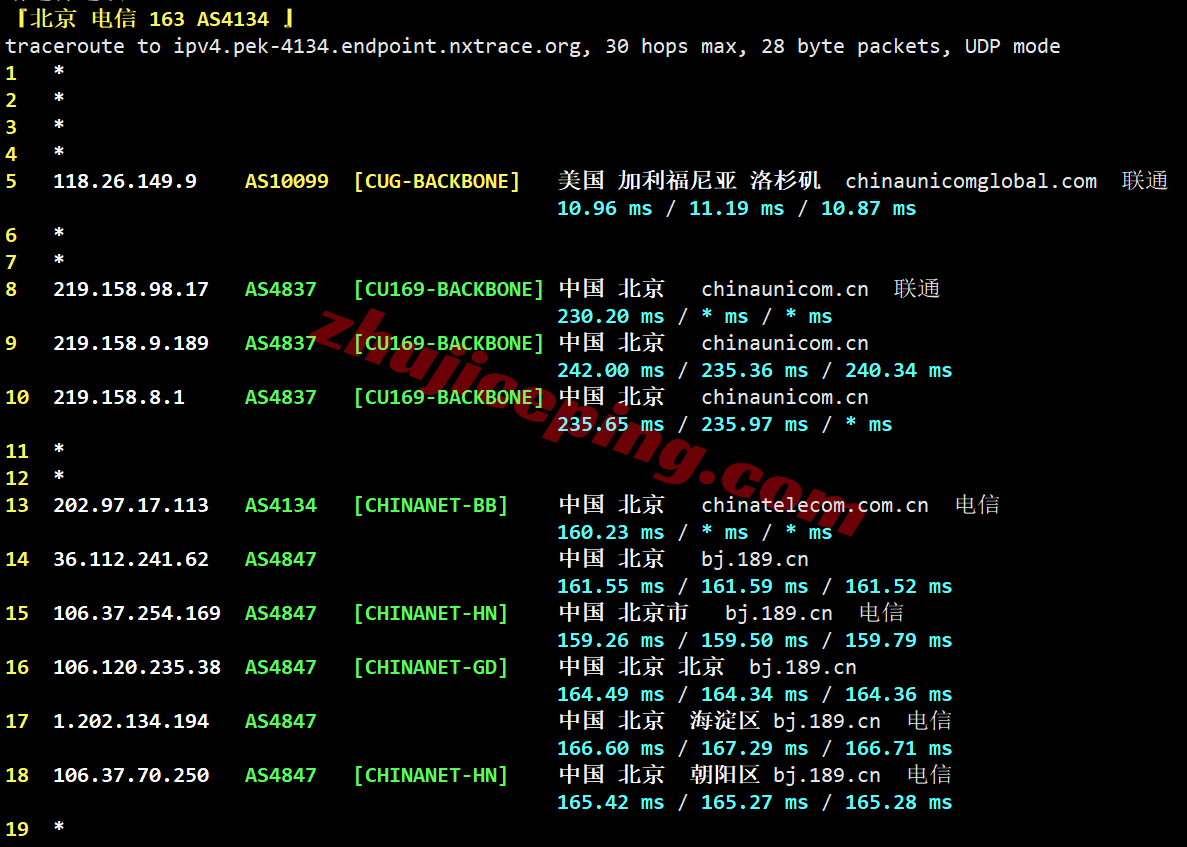
Task: Click latency value 235.65 ms
Action: coord(610,425)
